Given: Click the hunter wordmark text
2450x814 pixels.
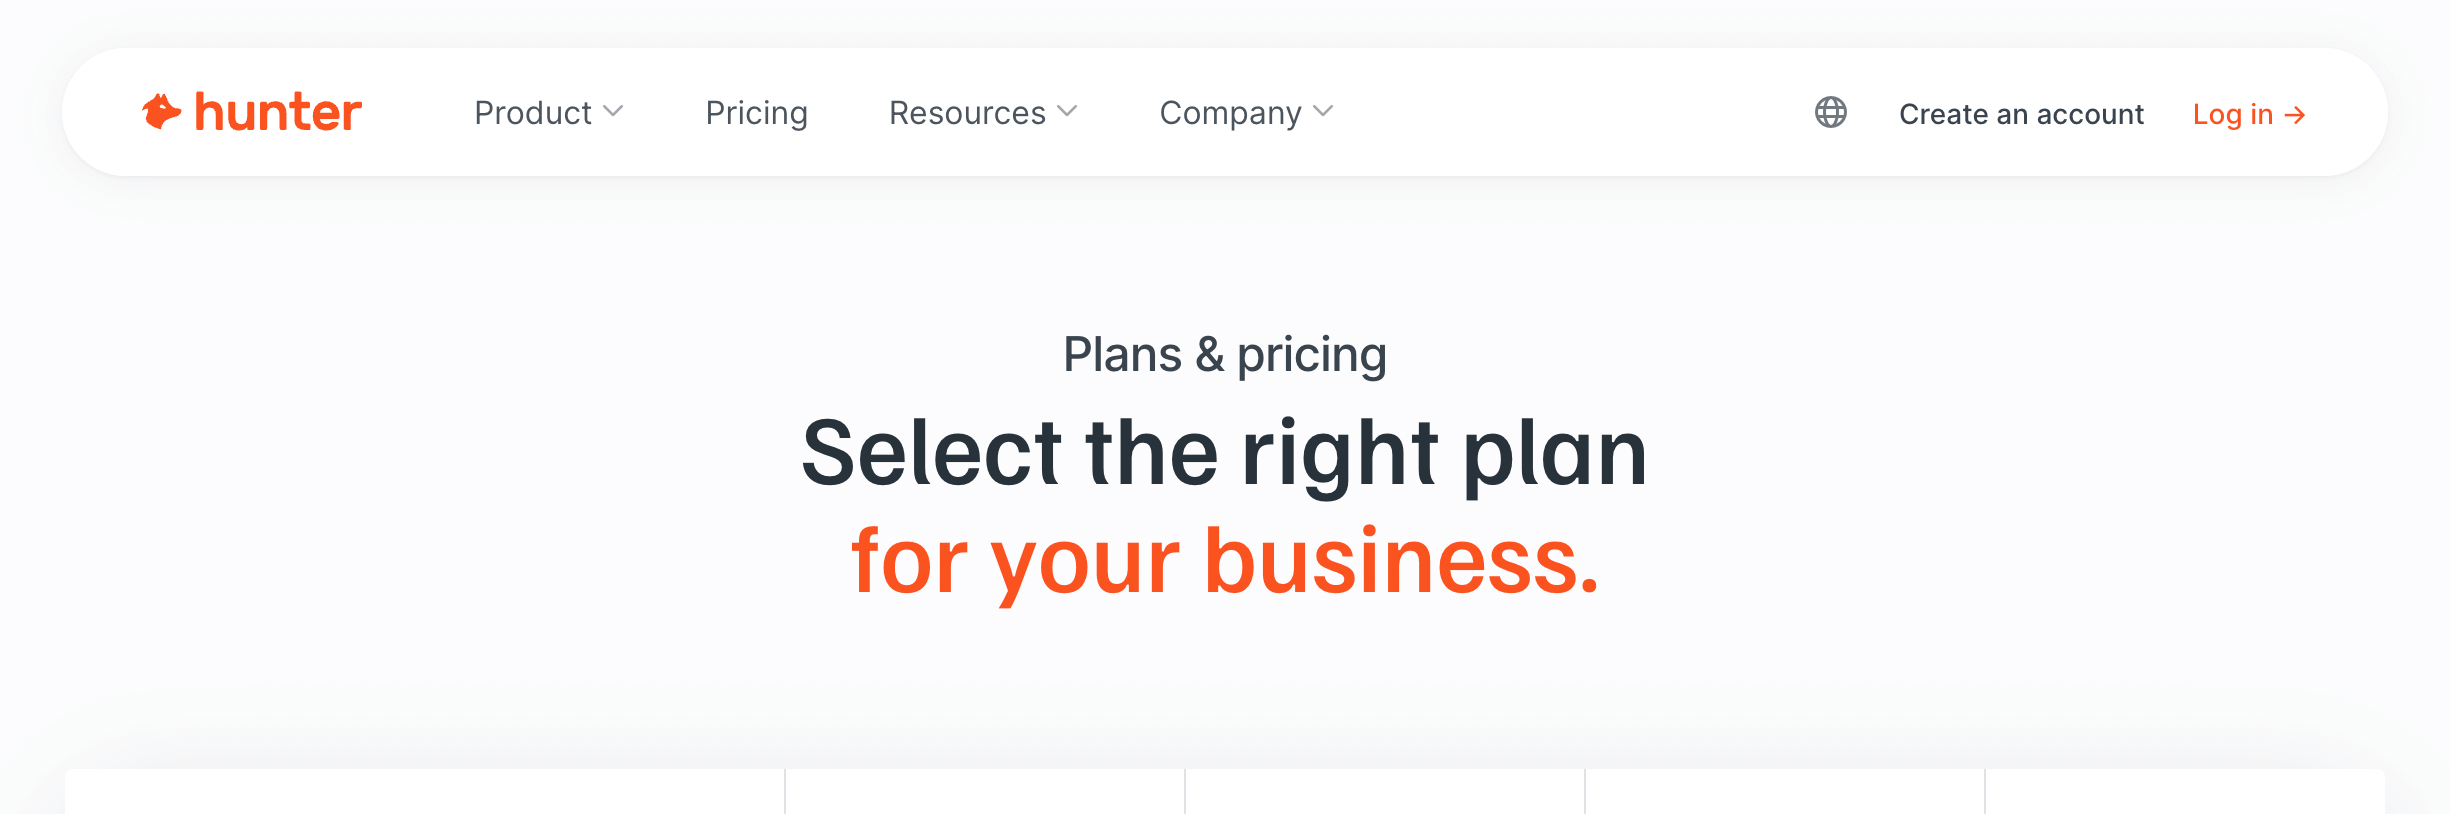Looking at the screenshot, I should click(278, 113).
